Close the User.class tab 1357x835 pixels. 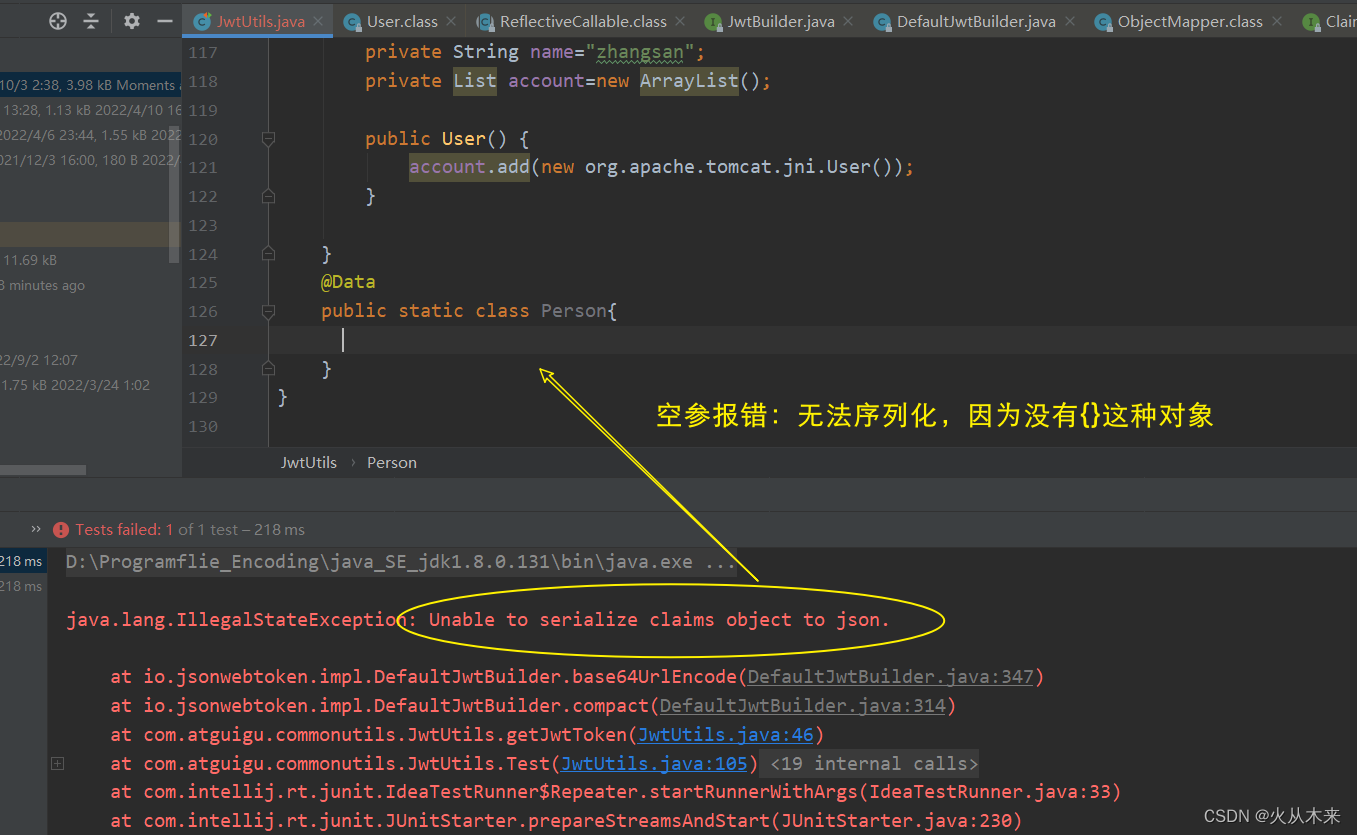click(452, 21)
